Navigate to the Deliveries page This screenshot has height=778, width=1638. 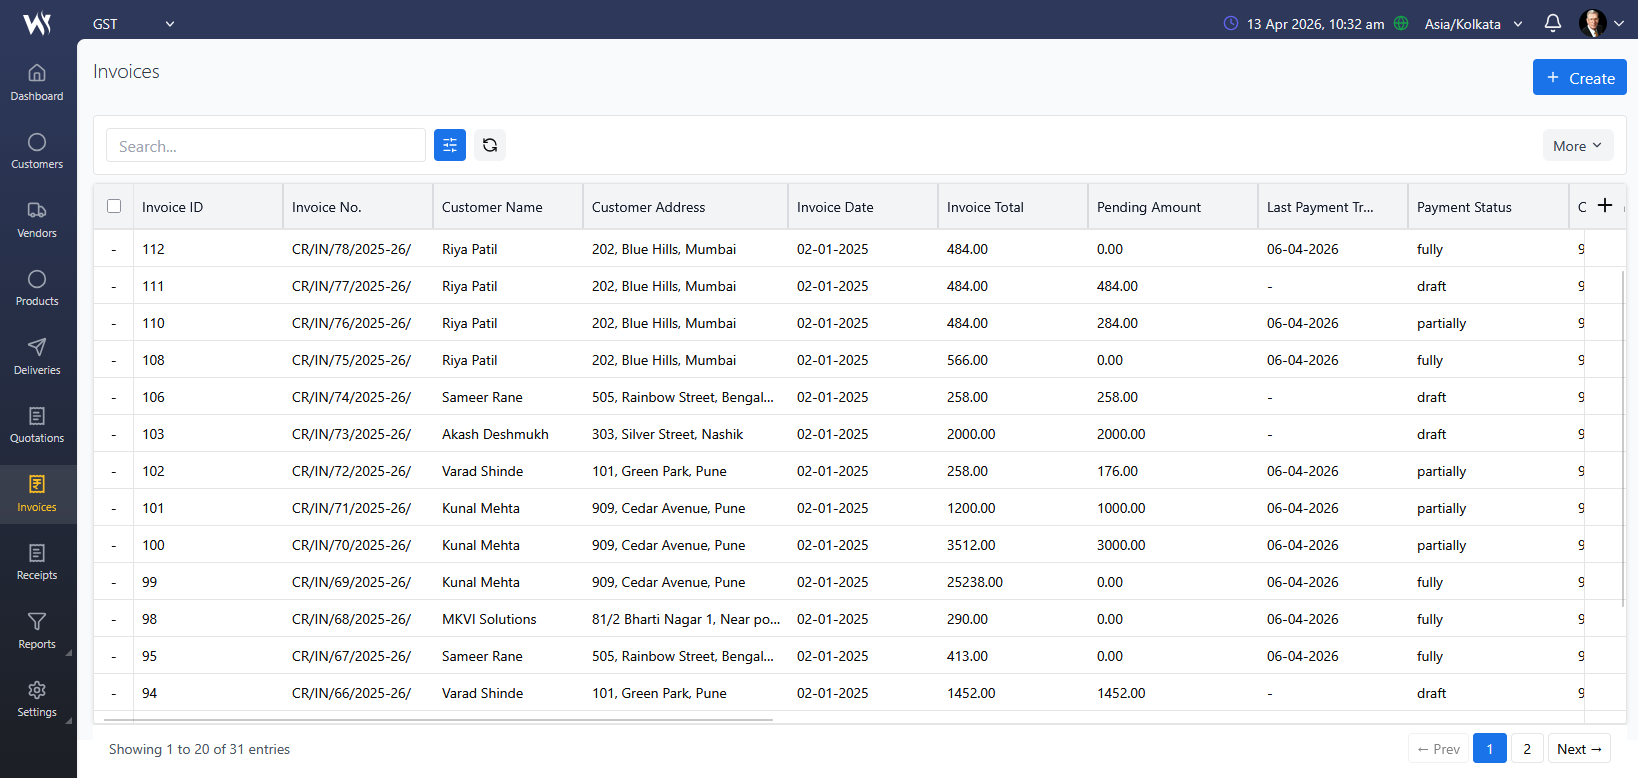point(37,356)
